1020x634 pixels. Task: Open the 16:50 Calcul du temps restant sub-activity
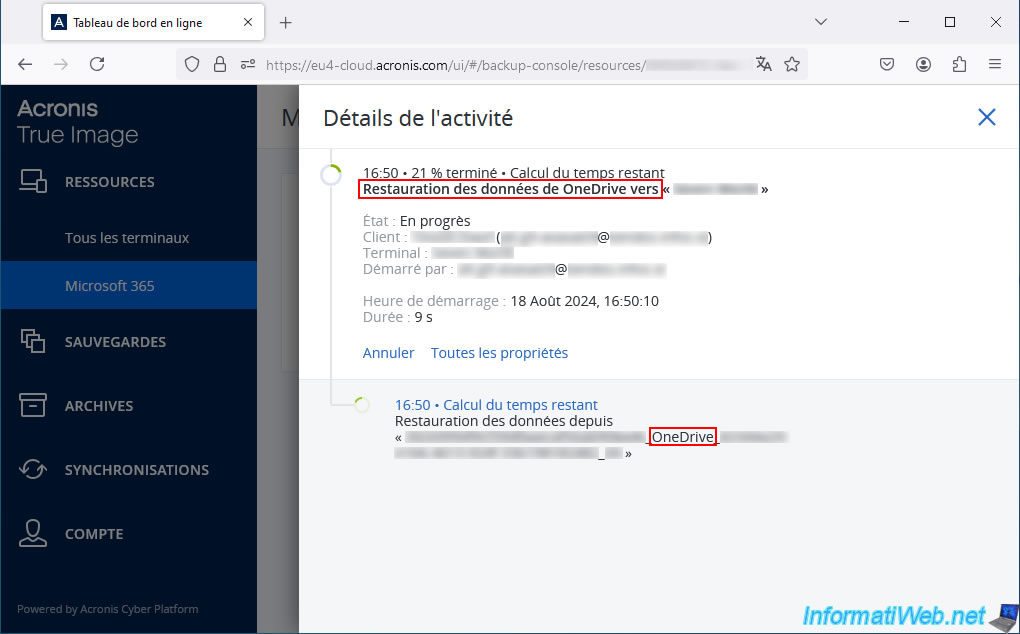(496, 405)
